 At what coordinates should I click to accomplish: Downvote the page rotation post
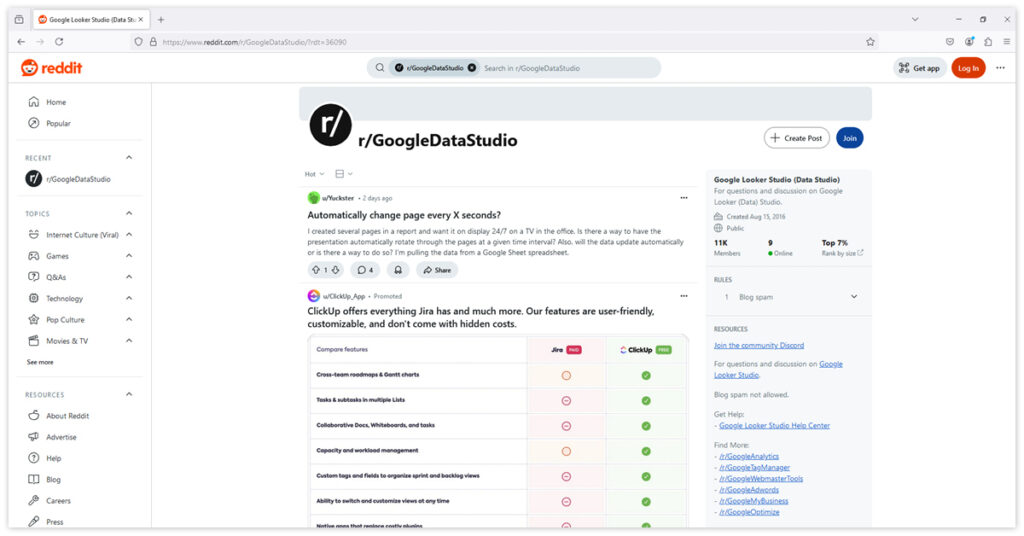335,270
